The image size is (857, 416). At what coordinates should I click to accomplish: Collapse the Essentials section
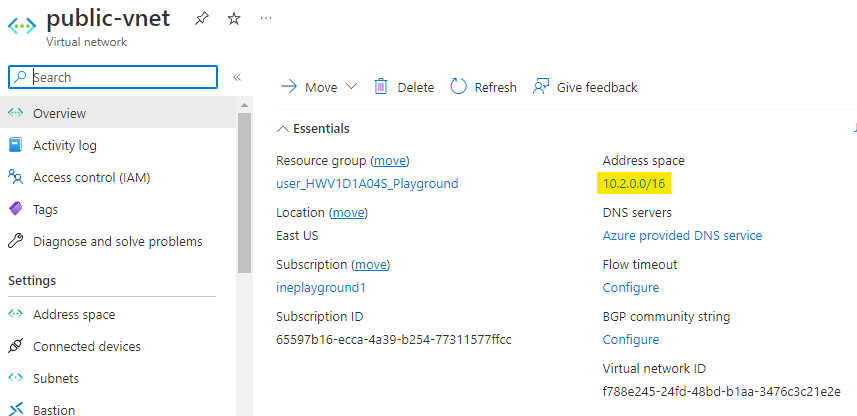pyautogui.click(x=283, y=129)
